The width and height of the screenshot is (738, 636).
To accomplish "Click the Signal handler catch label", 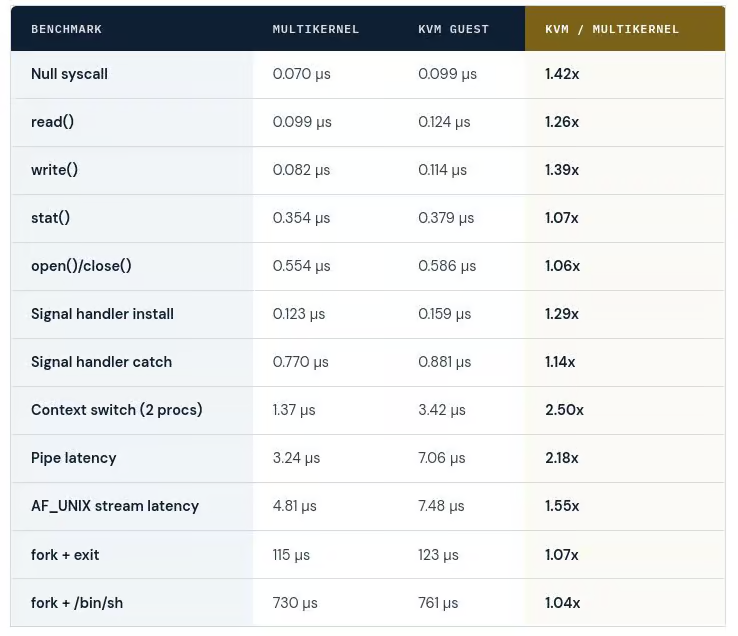I will 102,362.
